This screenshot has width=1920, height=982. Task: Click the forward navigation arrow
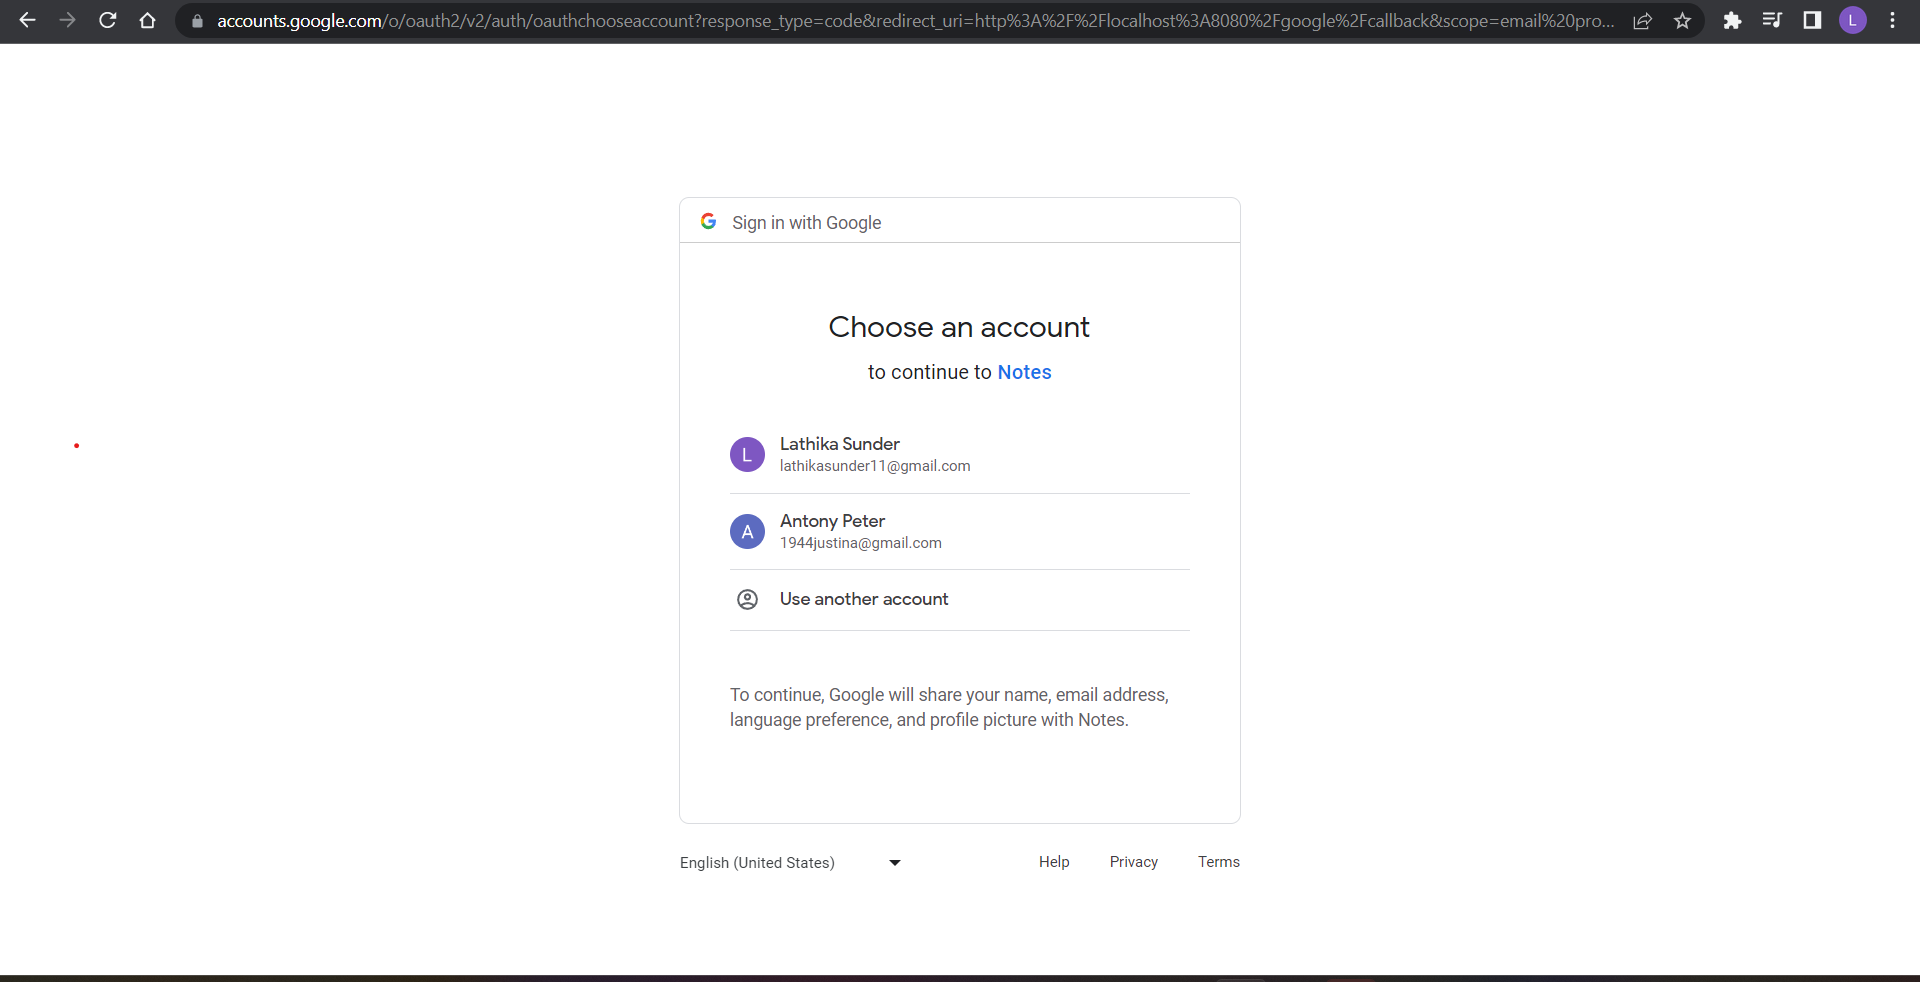click(x=67, y=20)
